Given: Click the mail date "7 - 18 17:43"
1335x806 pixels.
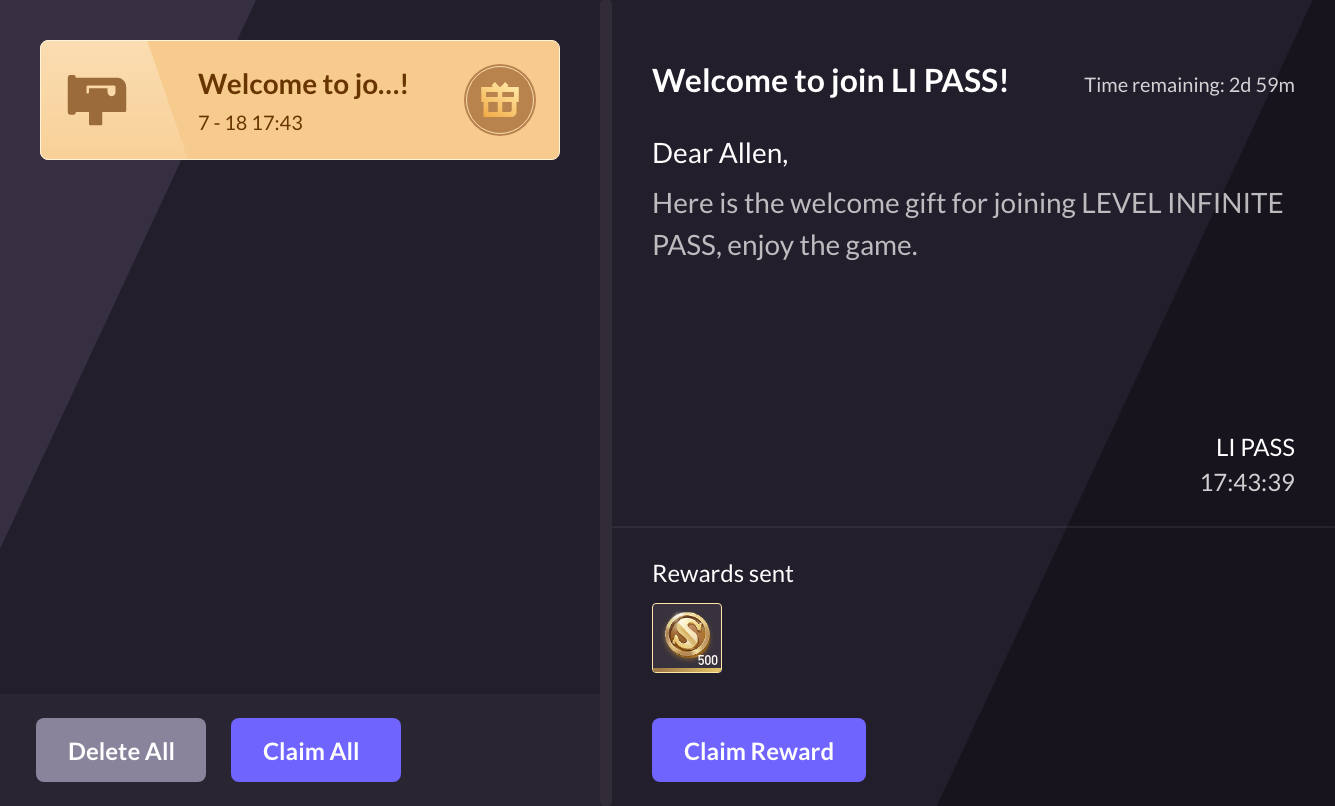Looking at the screenshot, I should coord(250,123).
